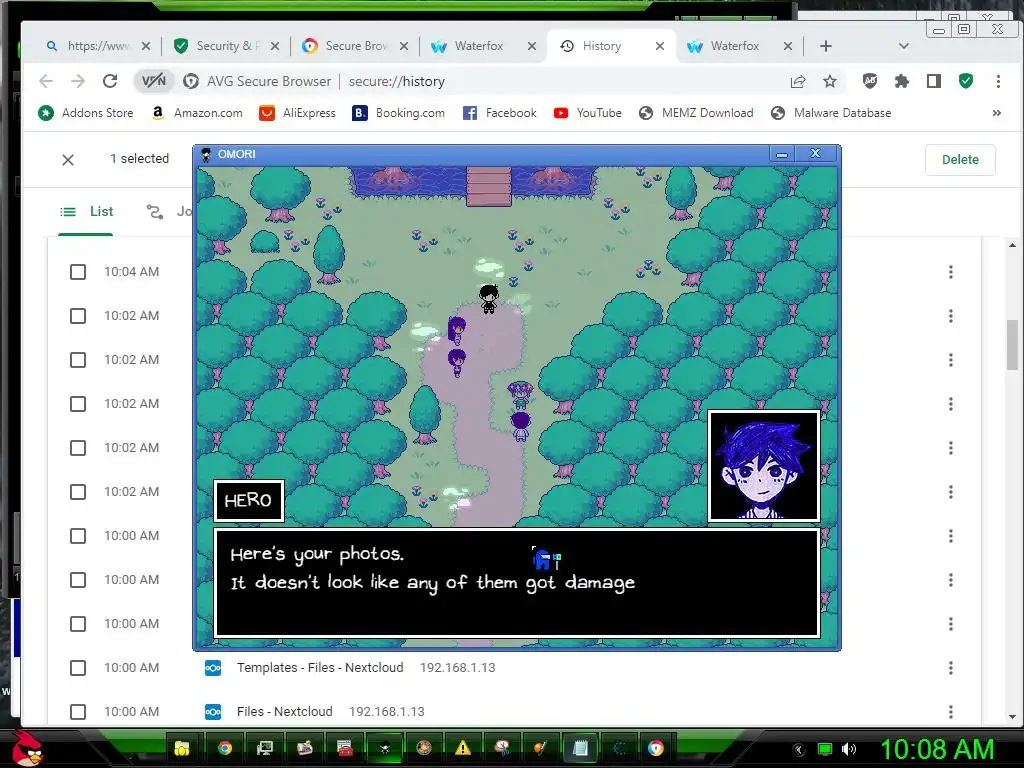Click the AVG Secure Browser site icon
The image size is (1024, 768).
pyautogui.click(x=191, y=81)
